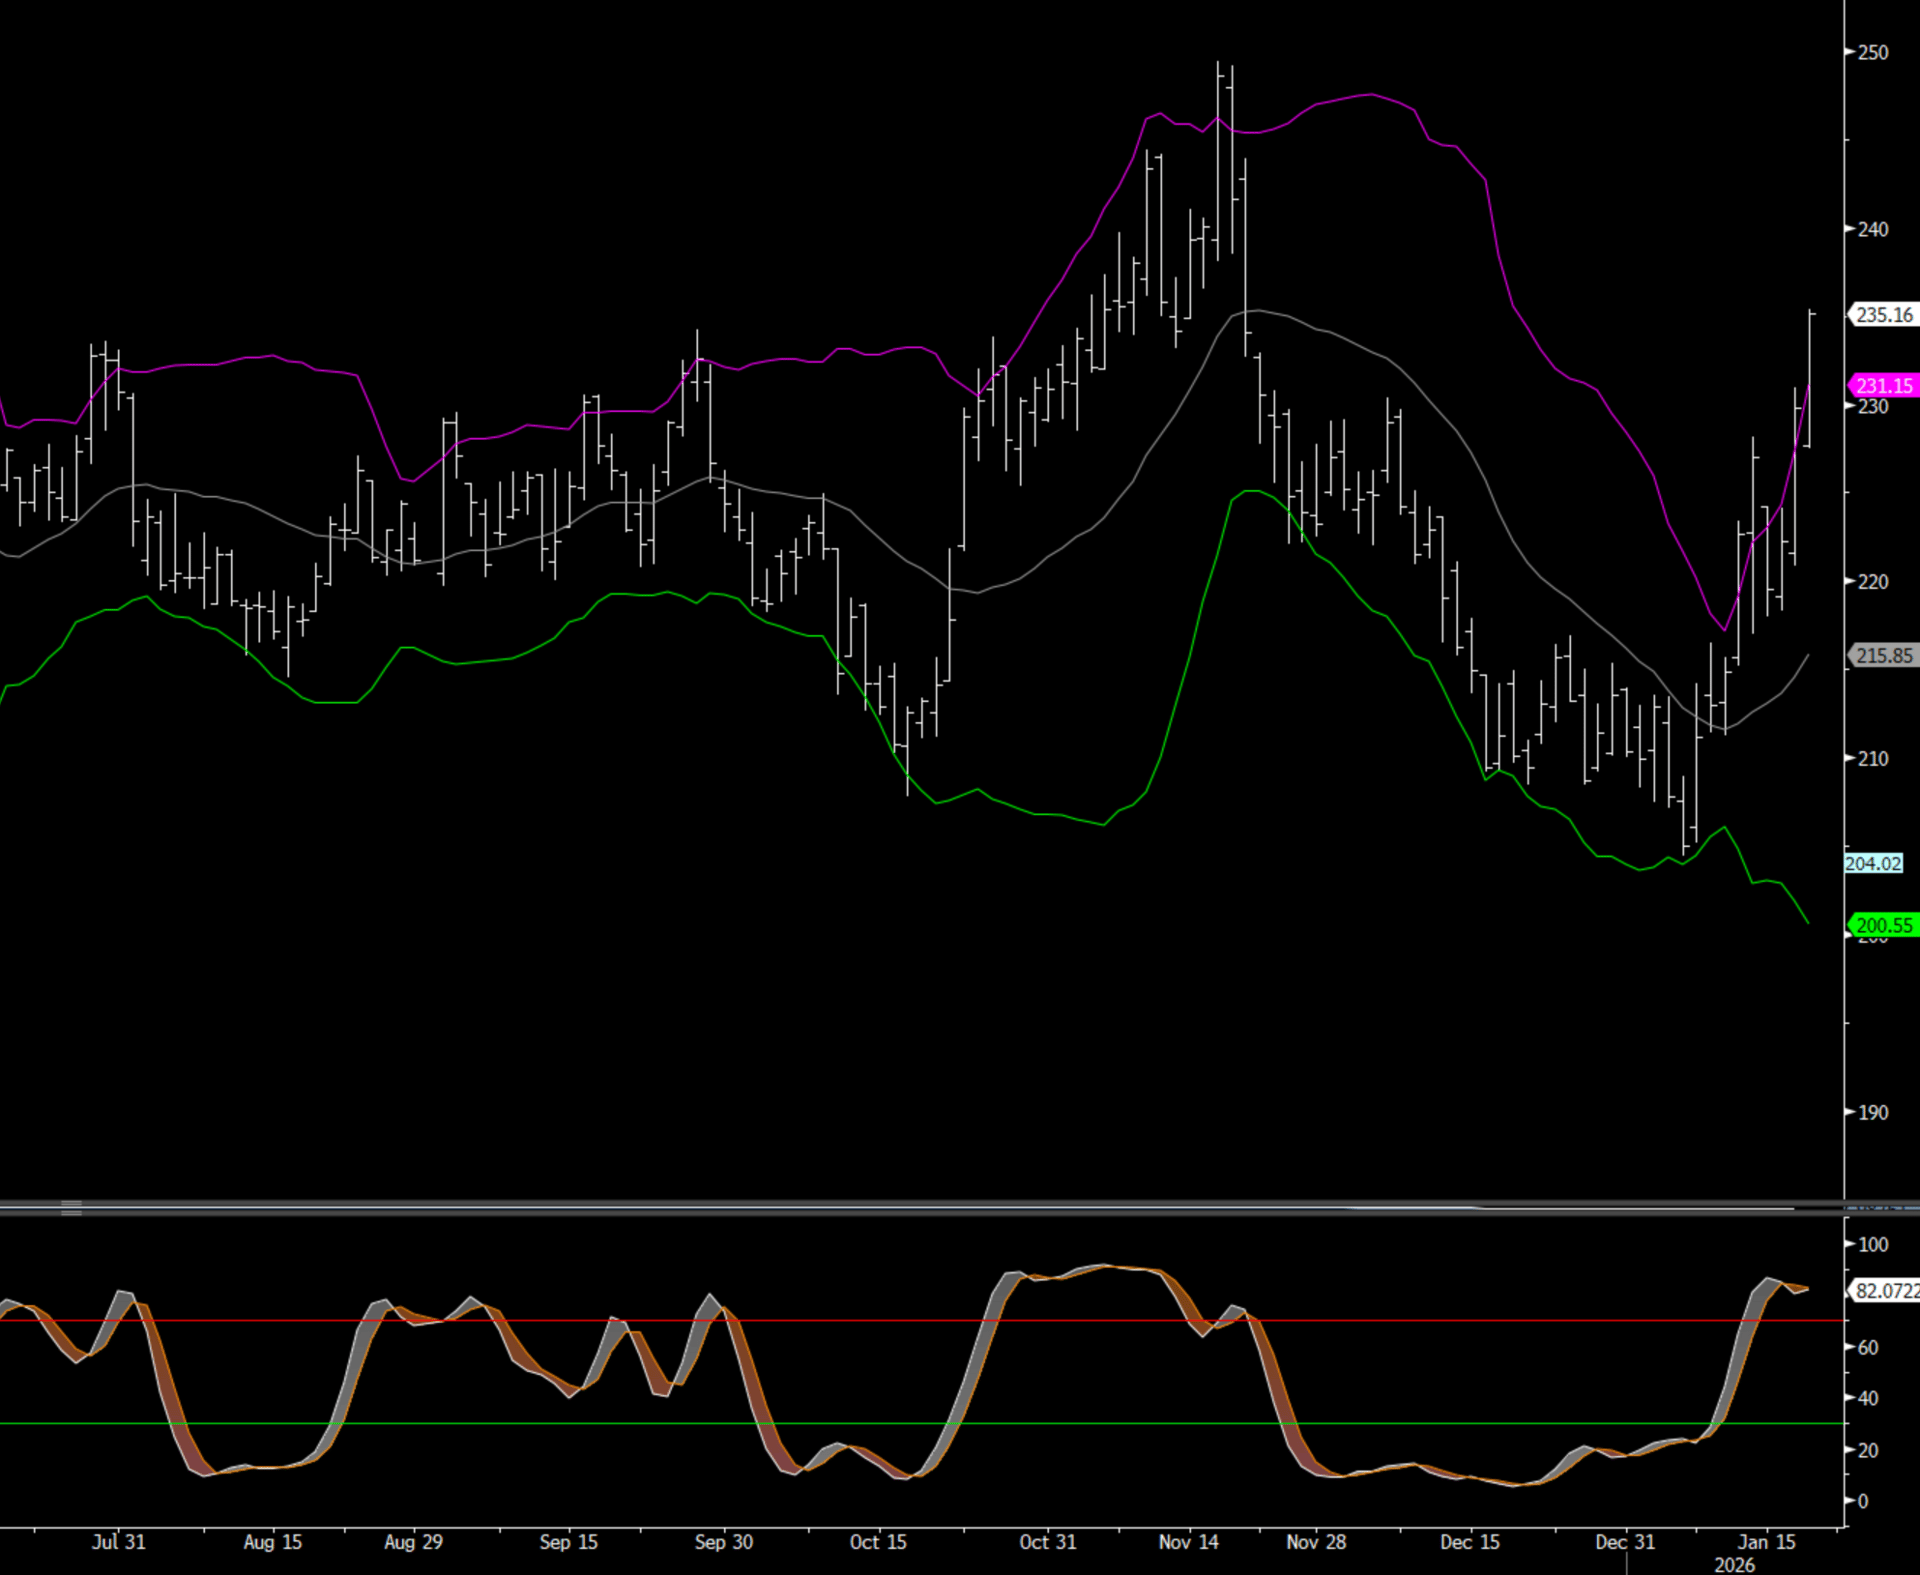Screen dimensions: 1920x1575
Task: Select the Jan 15 date label
Action: [1766, 1541]
